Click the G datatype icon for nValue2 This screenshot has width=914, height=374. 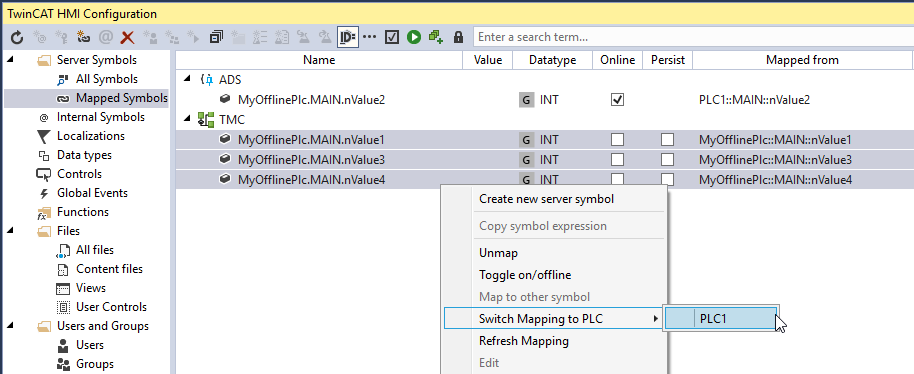point(526,100)
